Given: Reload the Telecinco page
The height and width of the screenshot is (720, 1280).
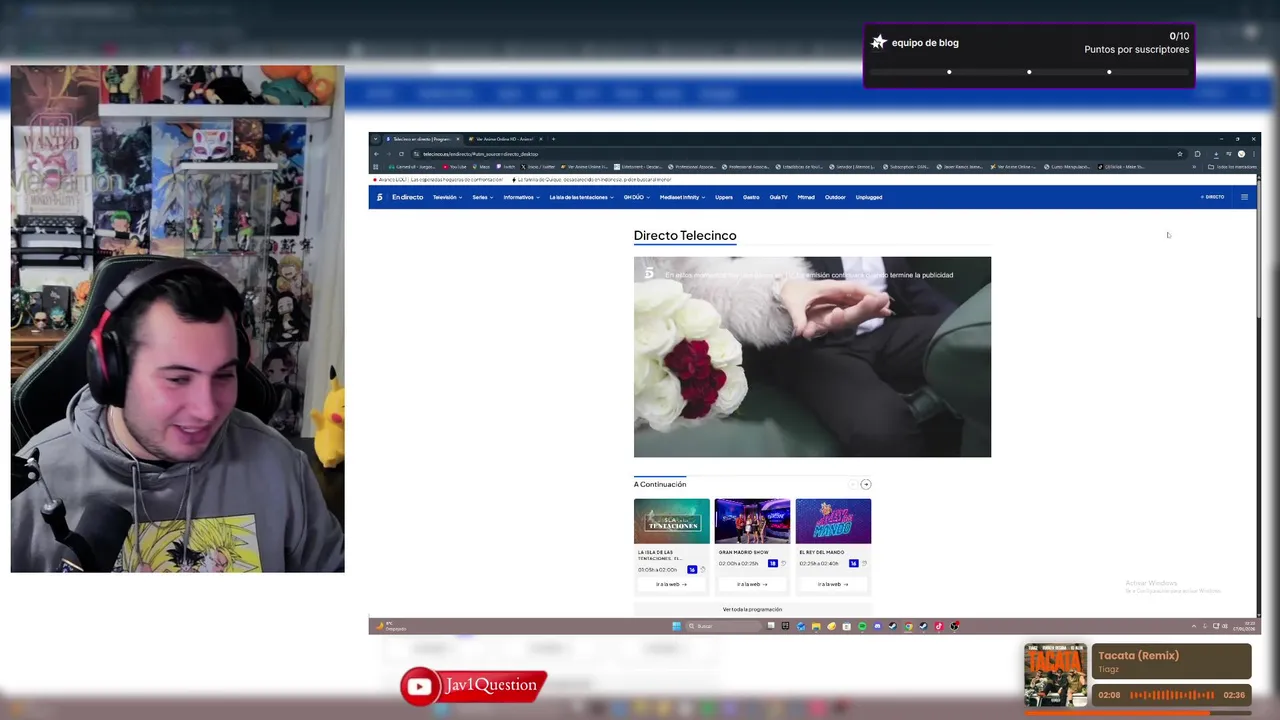Looking at the screenshot, I should tap(401, 154).
